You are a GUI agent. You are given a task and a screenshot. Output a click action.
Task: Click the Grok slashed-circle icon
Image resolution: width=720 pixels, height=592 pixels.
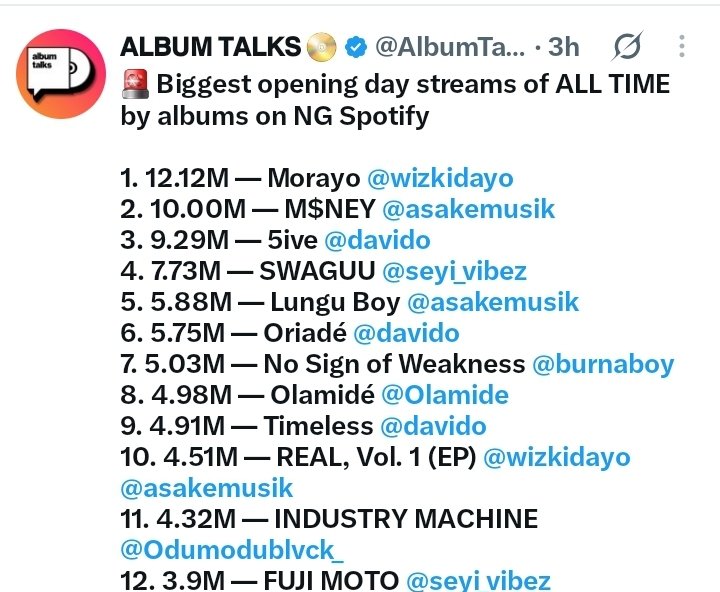coord(627,46)
